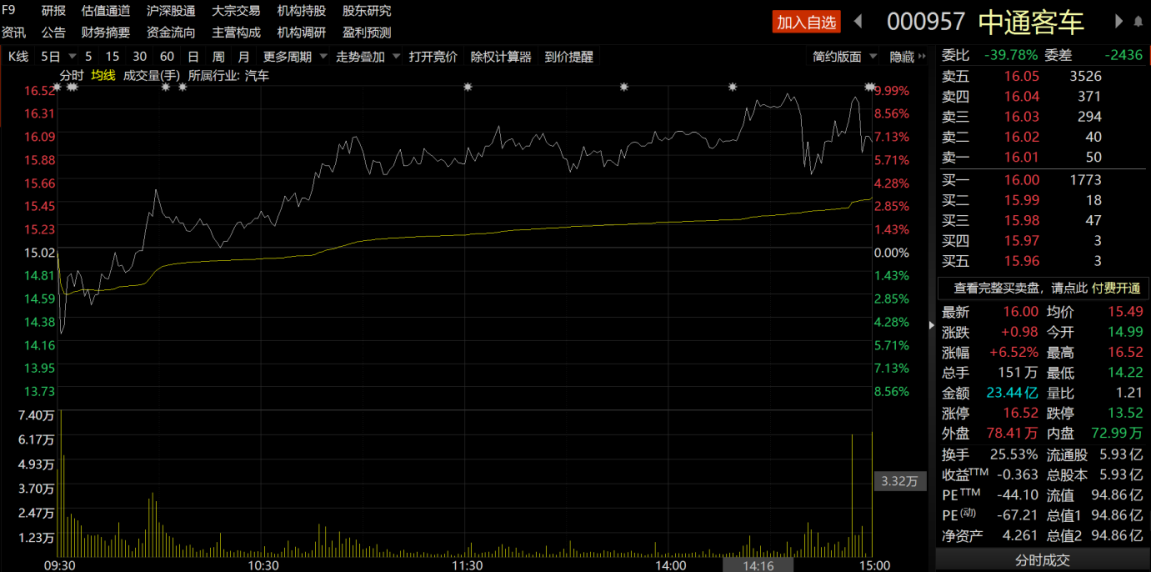
Task: Toggle the 分时 line legend
Action: (72, 75)
